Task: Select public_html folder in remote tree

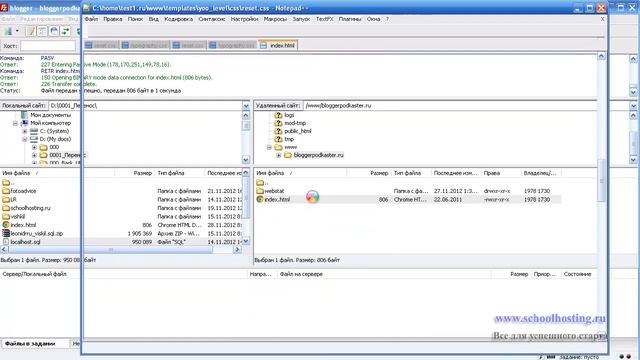Action: (298, 131)
